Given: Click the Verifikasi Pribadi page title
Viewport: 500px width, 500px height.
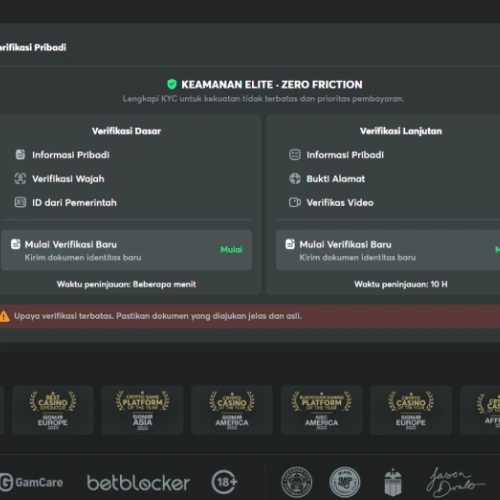Looking at the screenshot, I should pos(33,47).
